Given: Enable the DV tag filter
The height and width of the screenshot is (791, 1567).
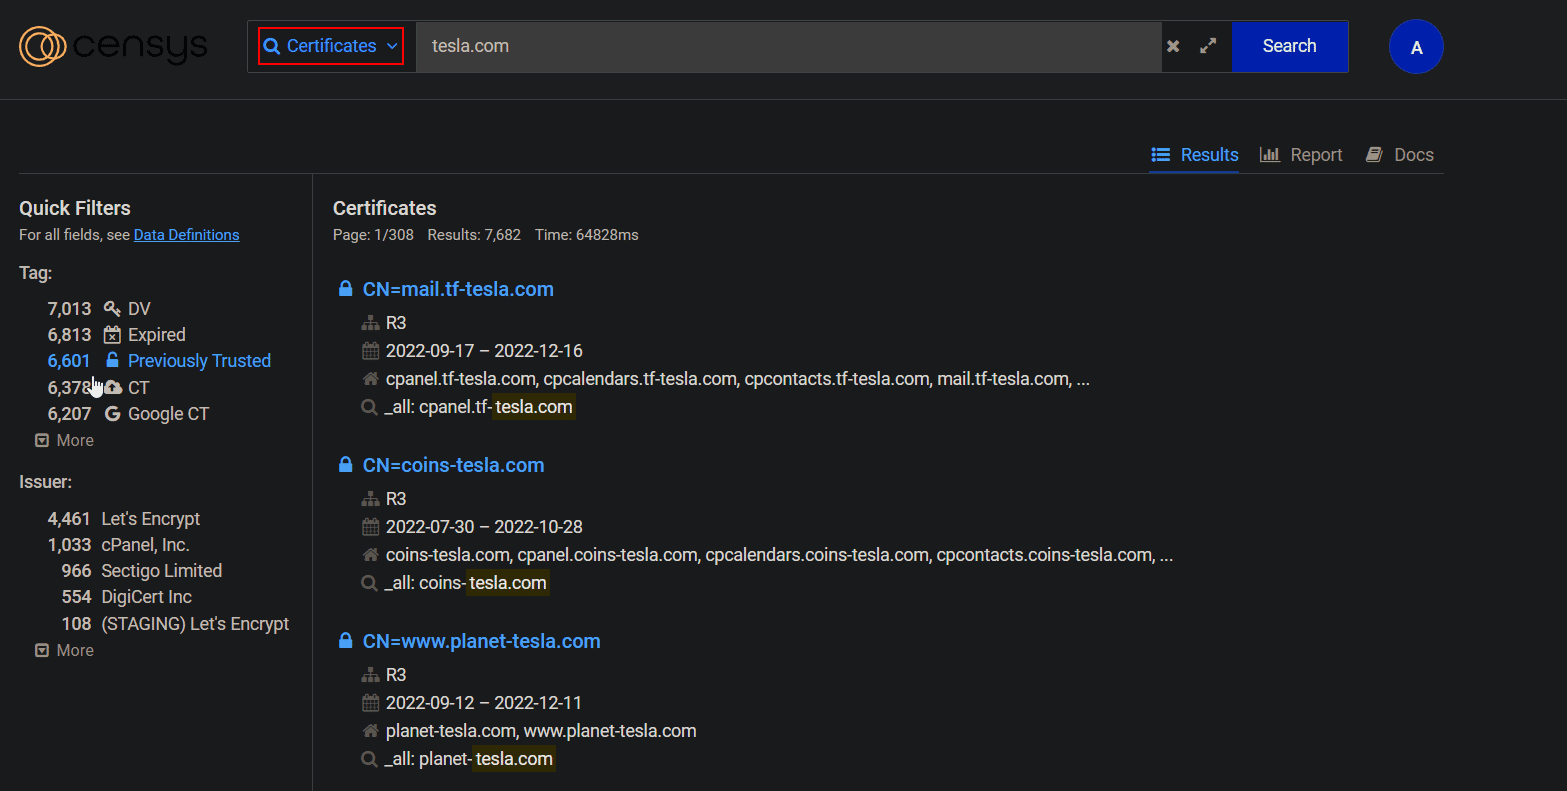Looking at the screenshot, I should coord(138,308).
